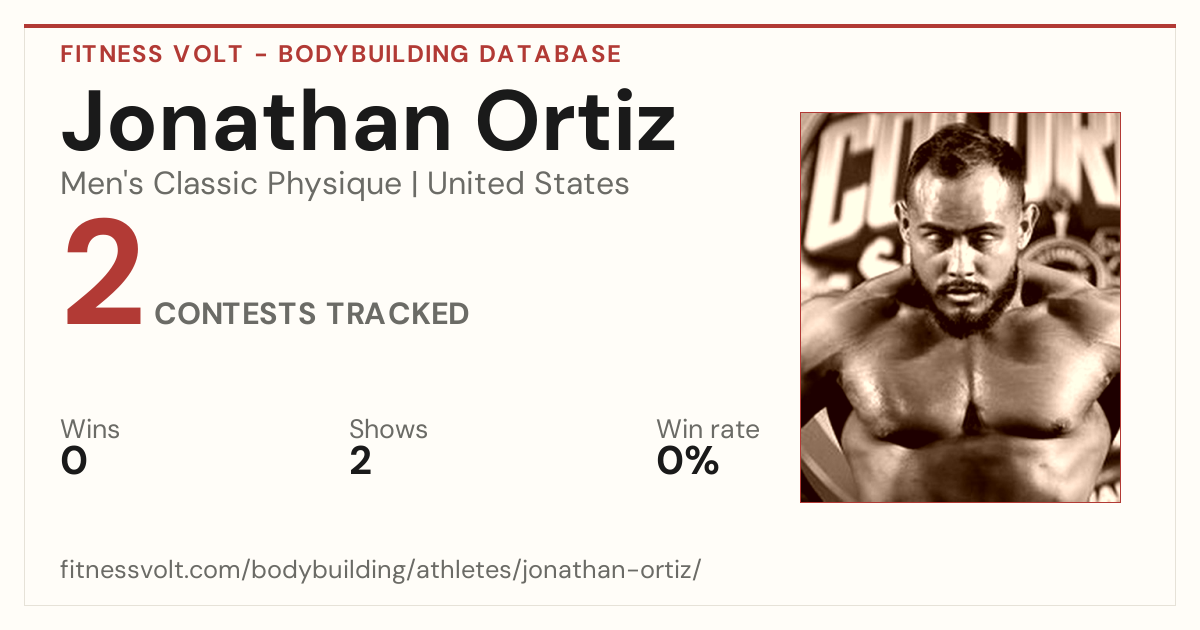Screen dimensions: 1200x630
Task: Click the Wins stat label
Action: [x=90, y=430]
